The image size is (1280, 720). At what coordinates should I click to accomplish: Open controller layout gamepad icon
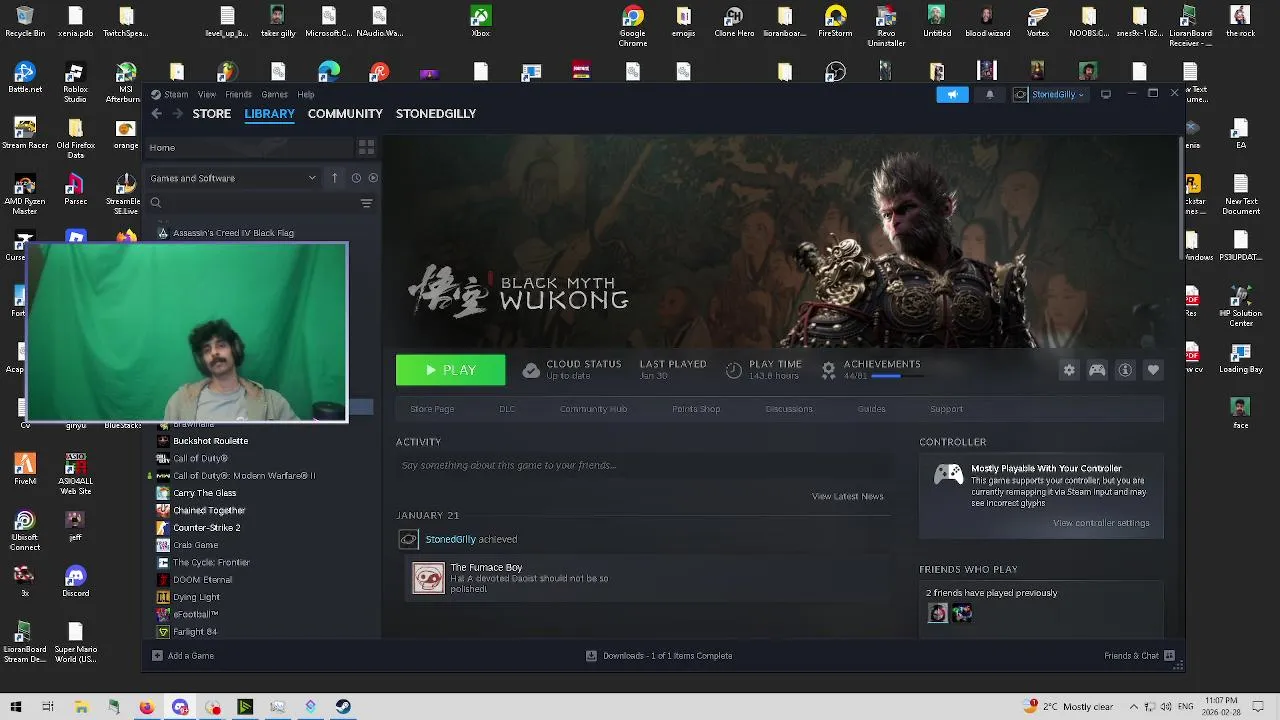tap(1097, 370)
